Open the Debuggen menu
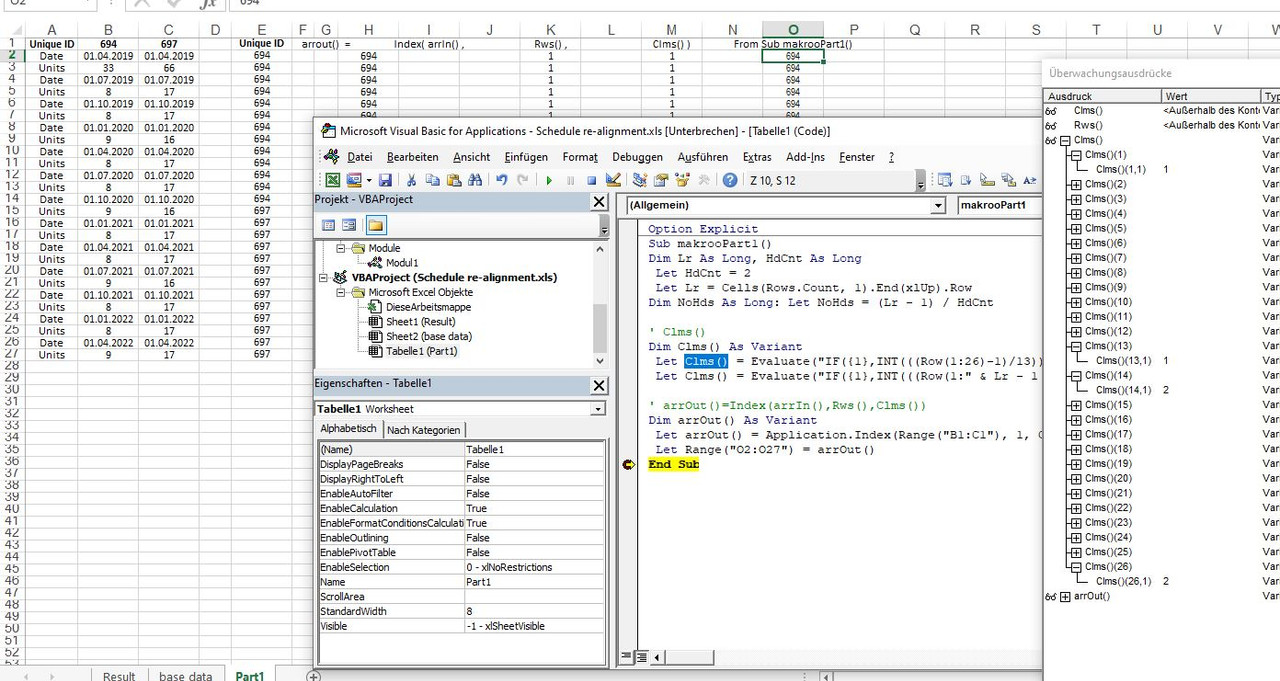 coord(637,157)
